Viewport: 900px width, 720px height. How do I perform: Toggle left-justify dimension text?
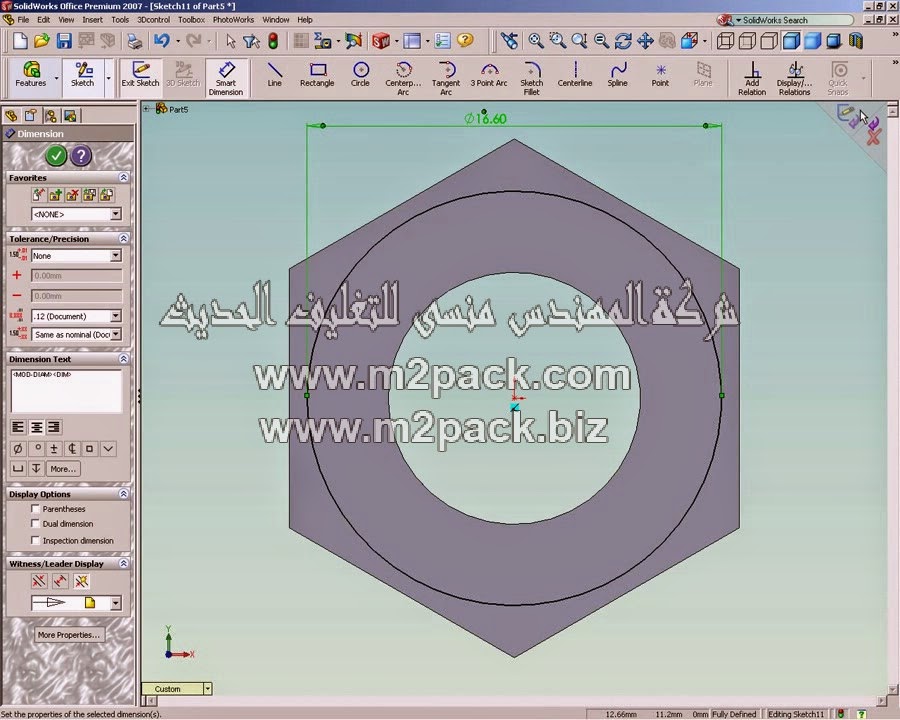(x=18, y=427)
